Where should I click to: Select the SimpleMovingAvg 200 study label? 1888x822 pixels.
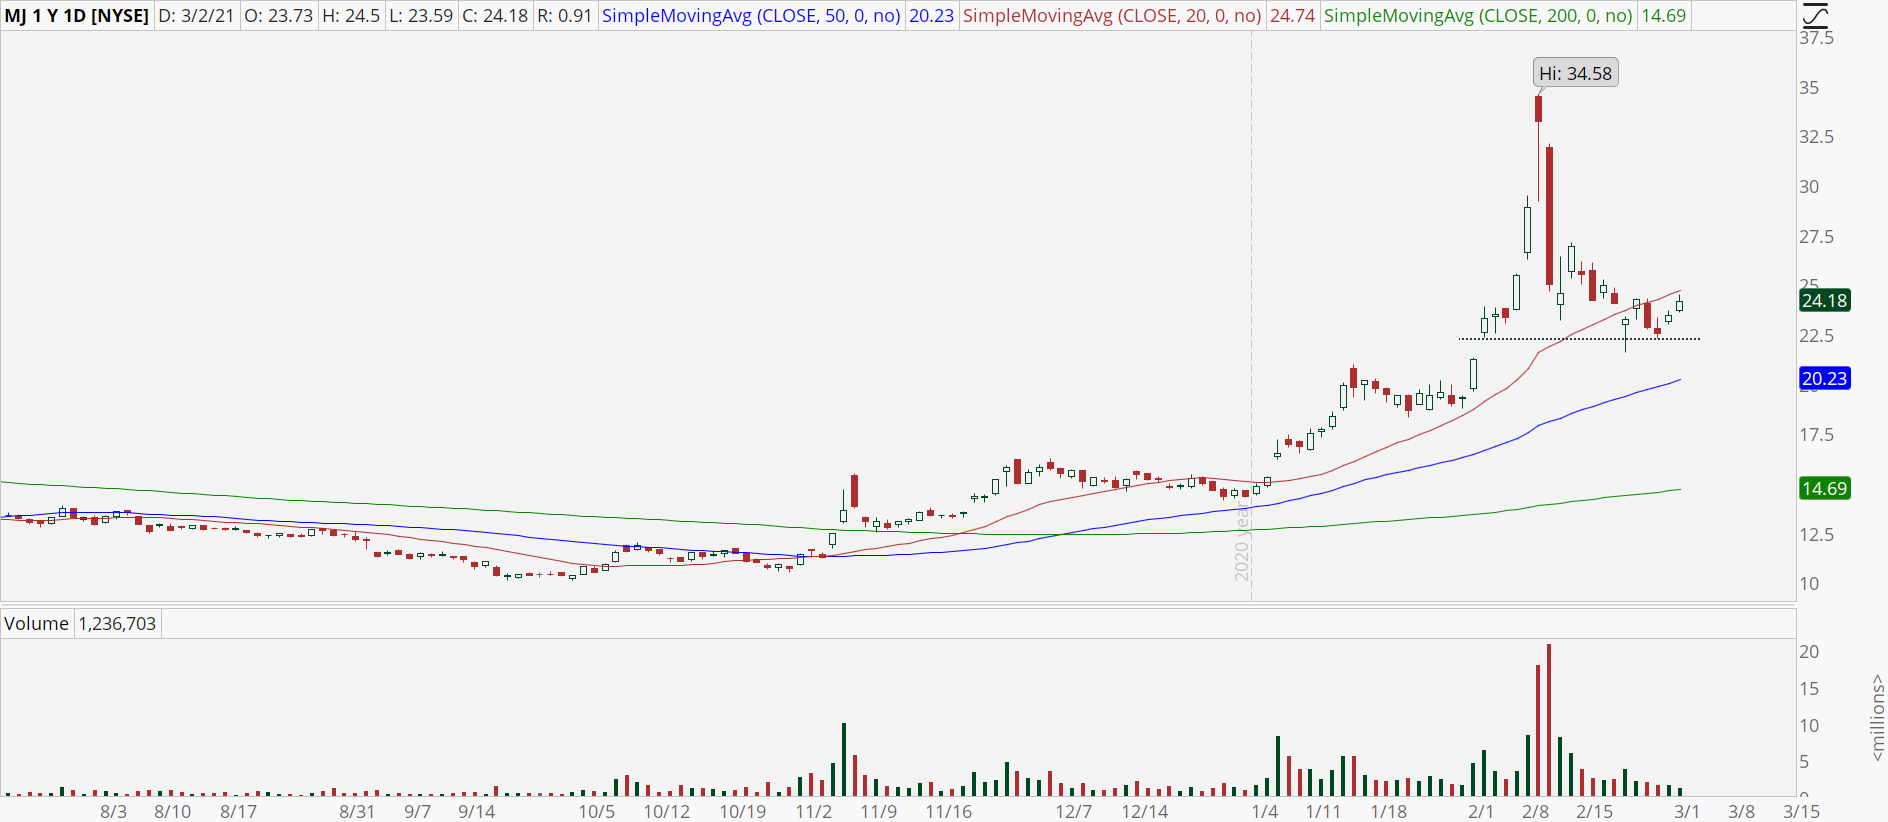1478,16
